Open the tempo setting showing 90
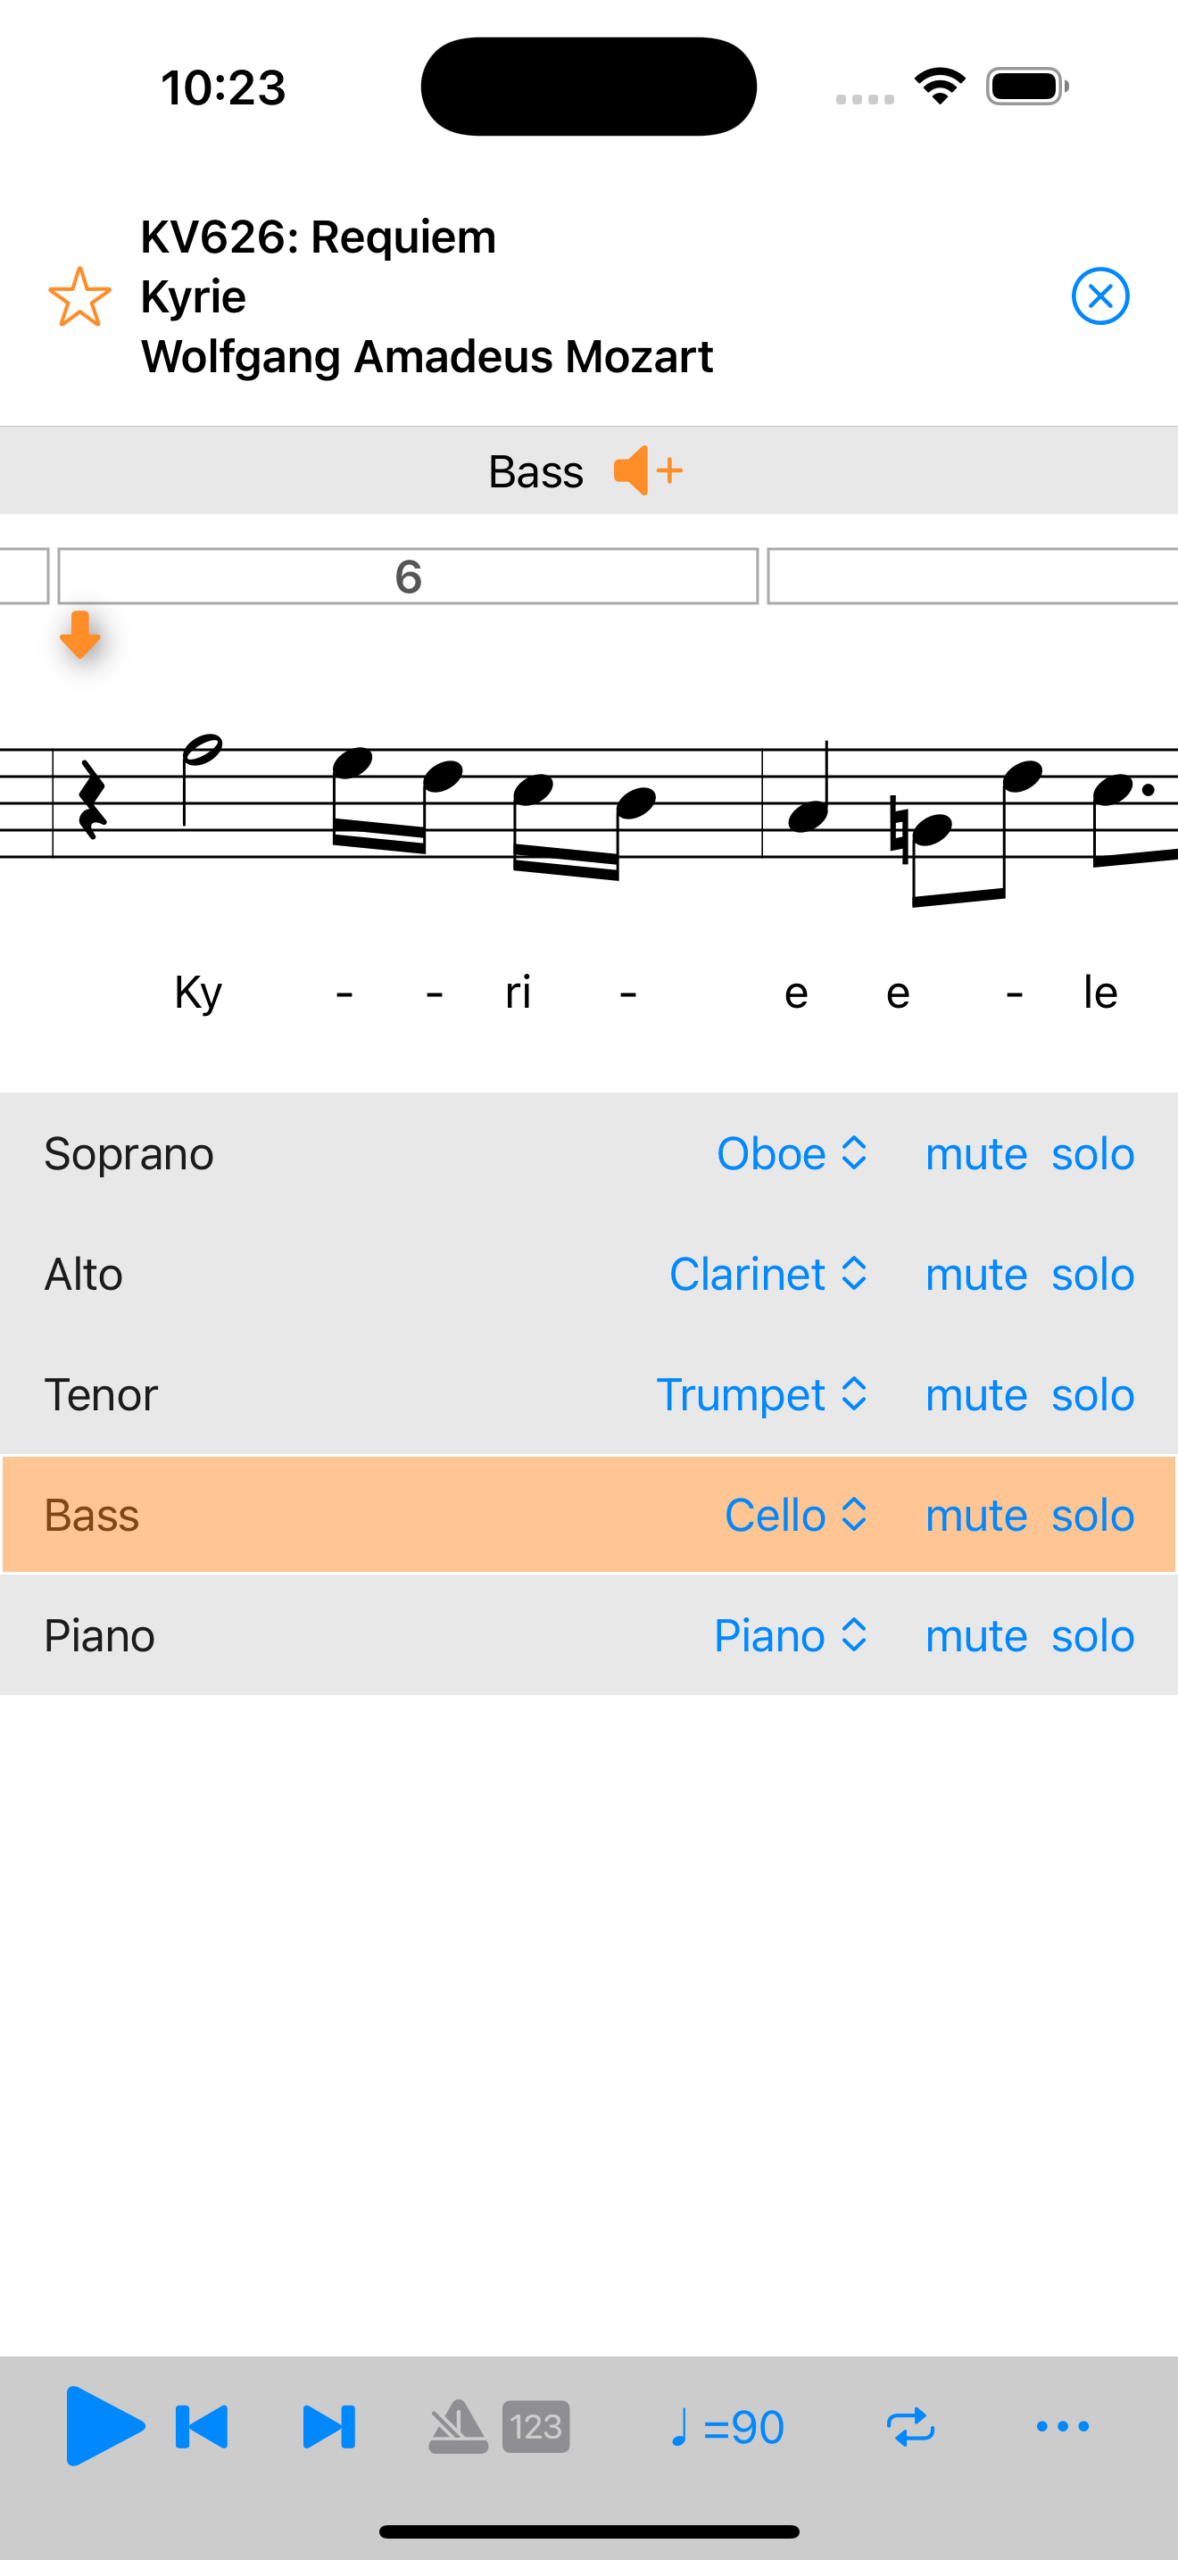This screenshot has width=1178, height=2560. point(727,2427)
